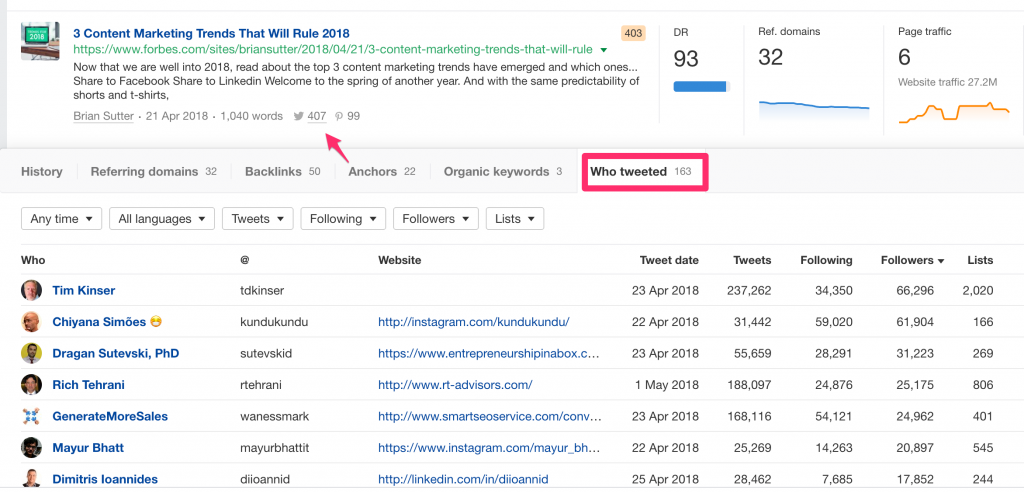1024x493 pixels.
Task: Open linkedin.com/in/diioannid website link
Action: pos(463,479)
